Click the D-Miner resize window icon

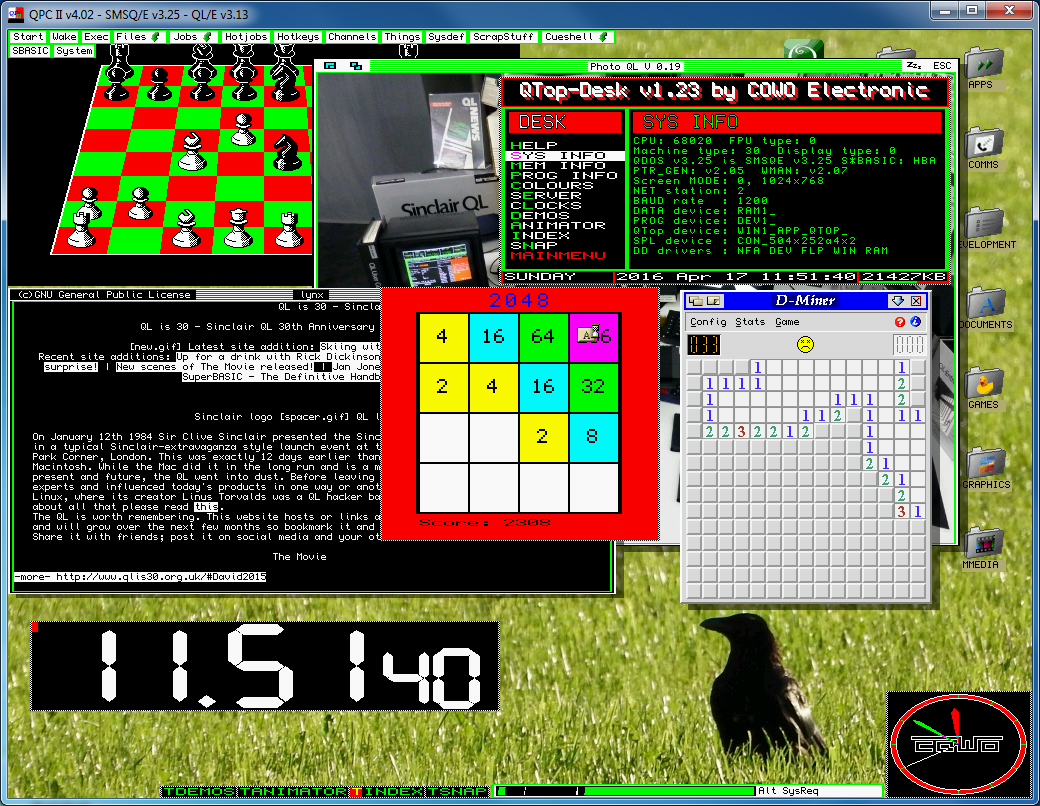click(x=714, y=301)
